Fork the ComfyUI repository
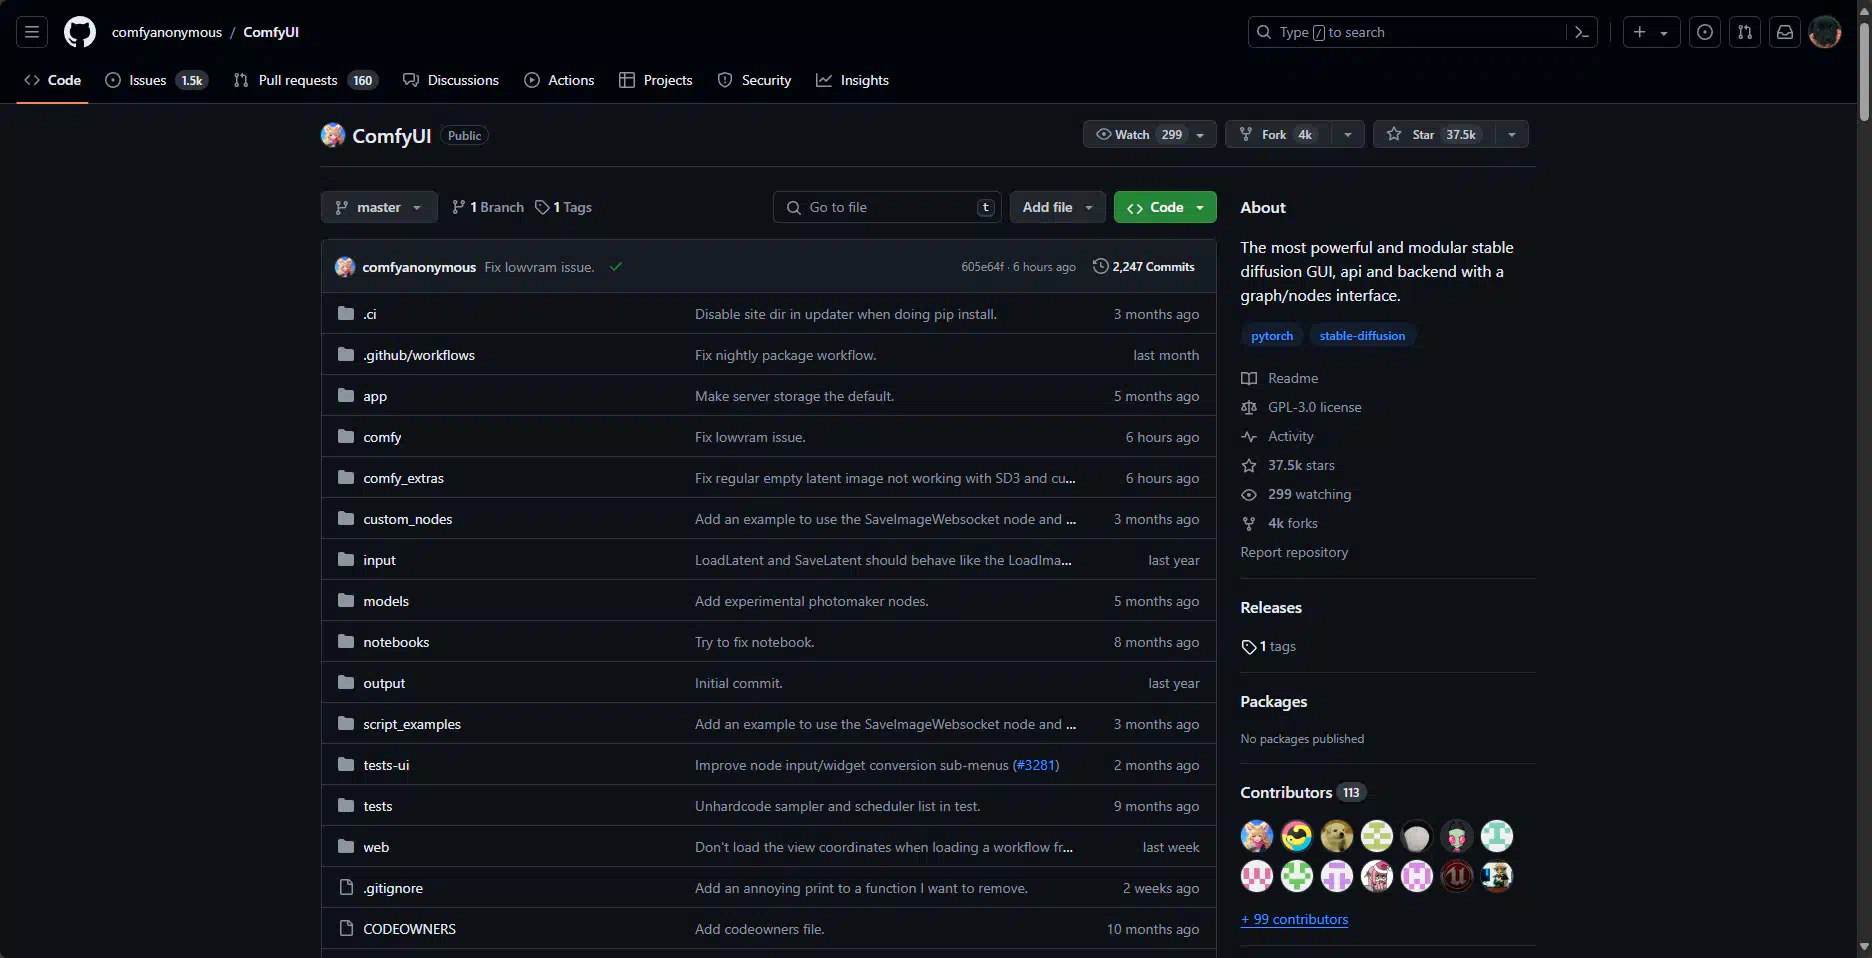The width and height of the screenshot is (1872, 958). [x=1279, y=134]
